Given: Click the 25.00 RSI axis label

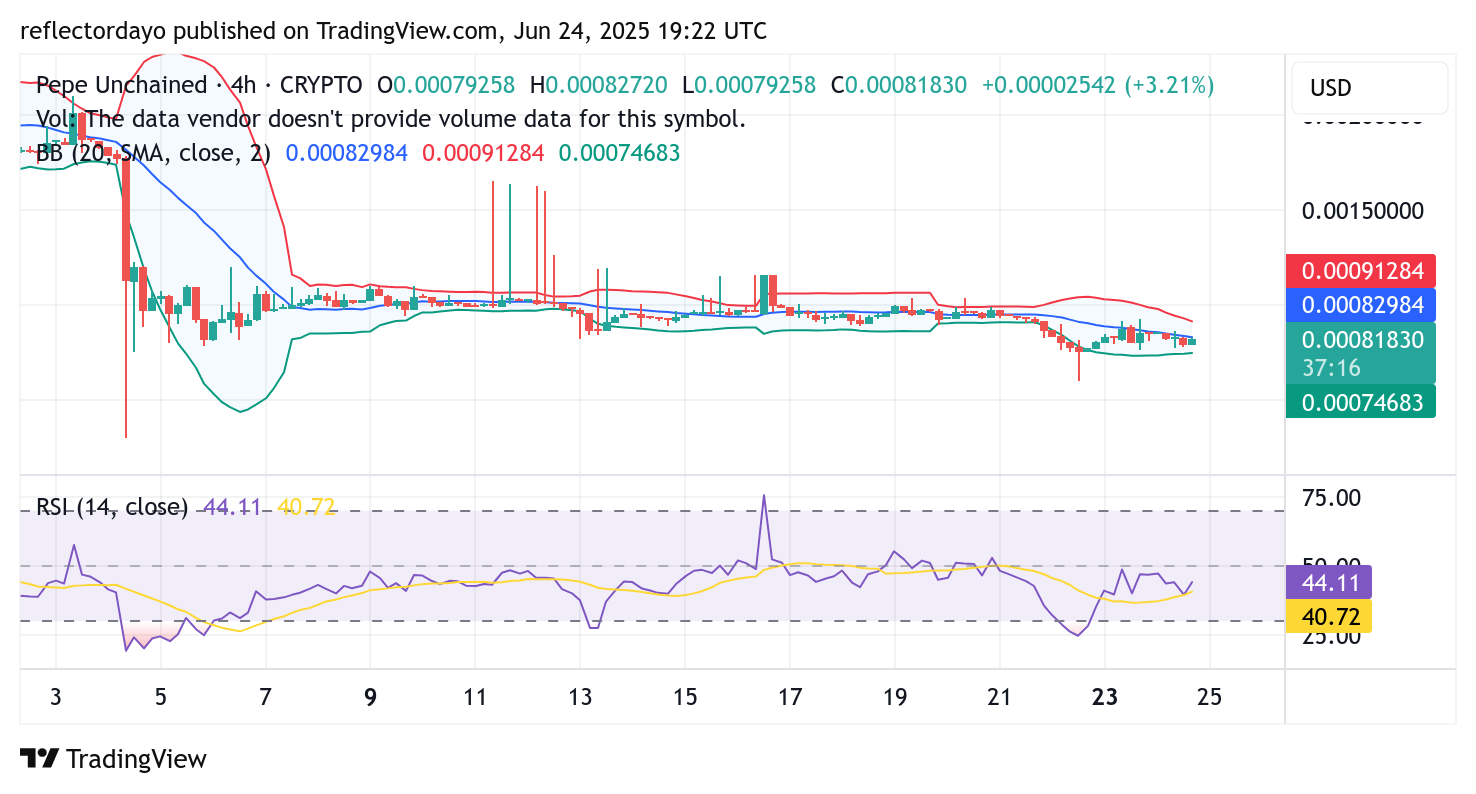Looking at the screenshot, I should [x=1333, y=637].
